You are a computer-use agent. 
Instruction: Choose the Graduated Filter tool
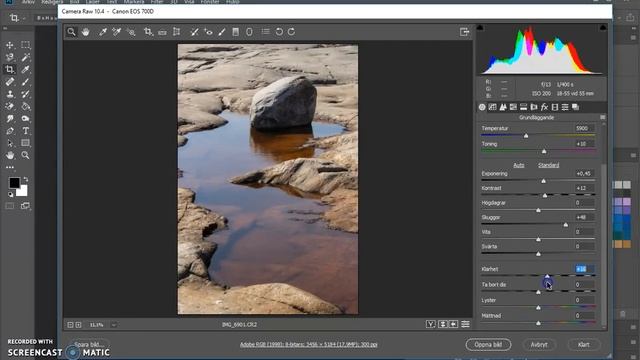(x=236, y=32)
